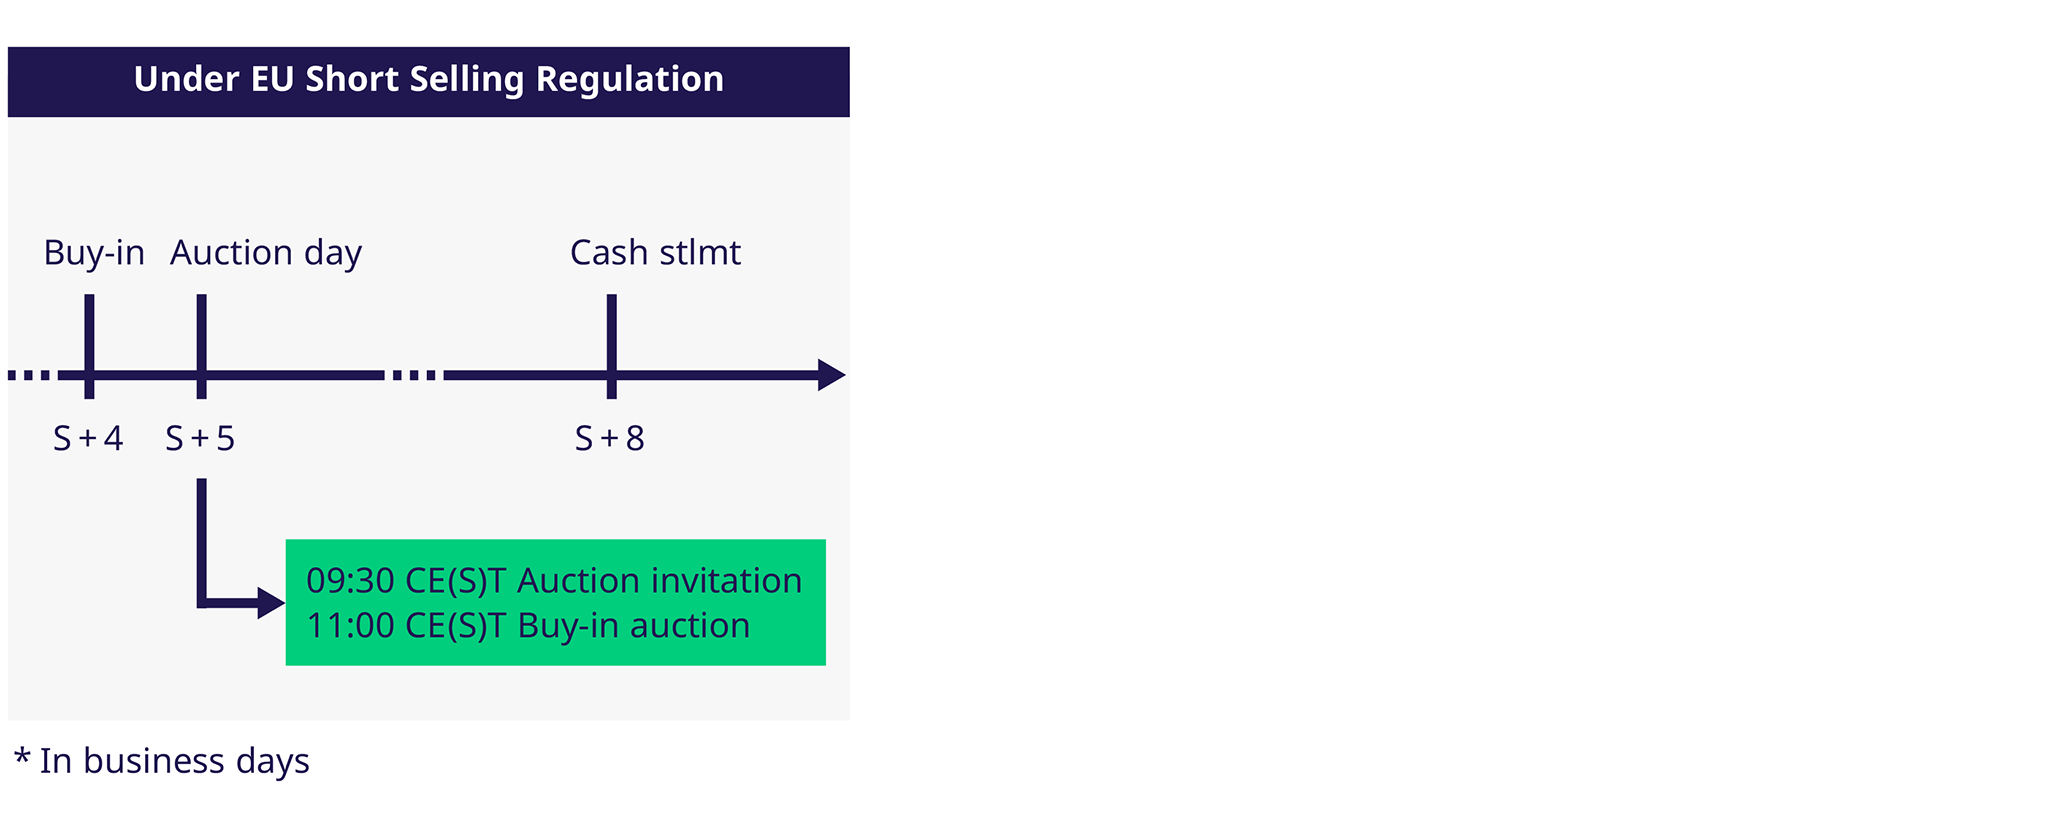Select the Buy-in label
Screen dimensions: 2048x820
pos(94,253)
